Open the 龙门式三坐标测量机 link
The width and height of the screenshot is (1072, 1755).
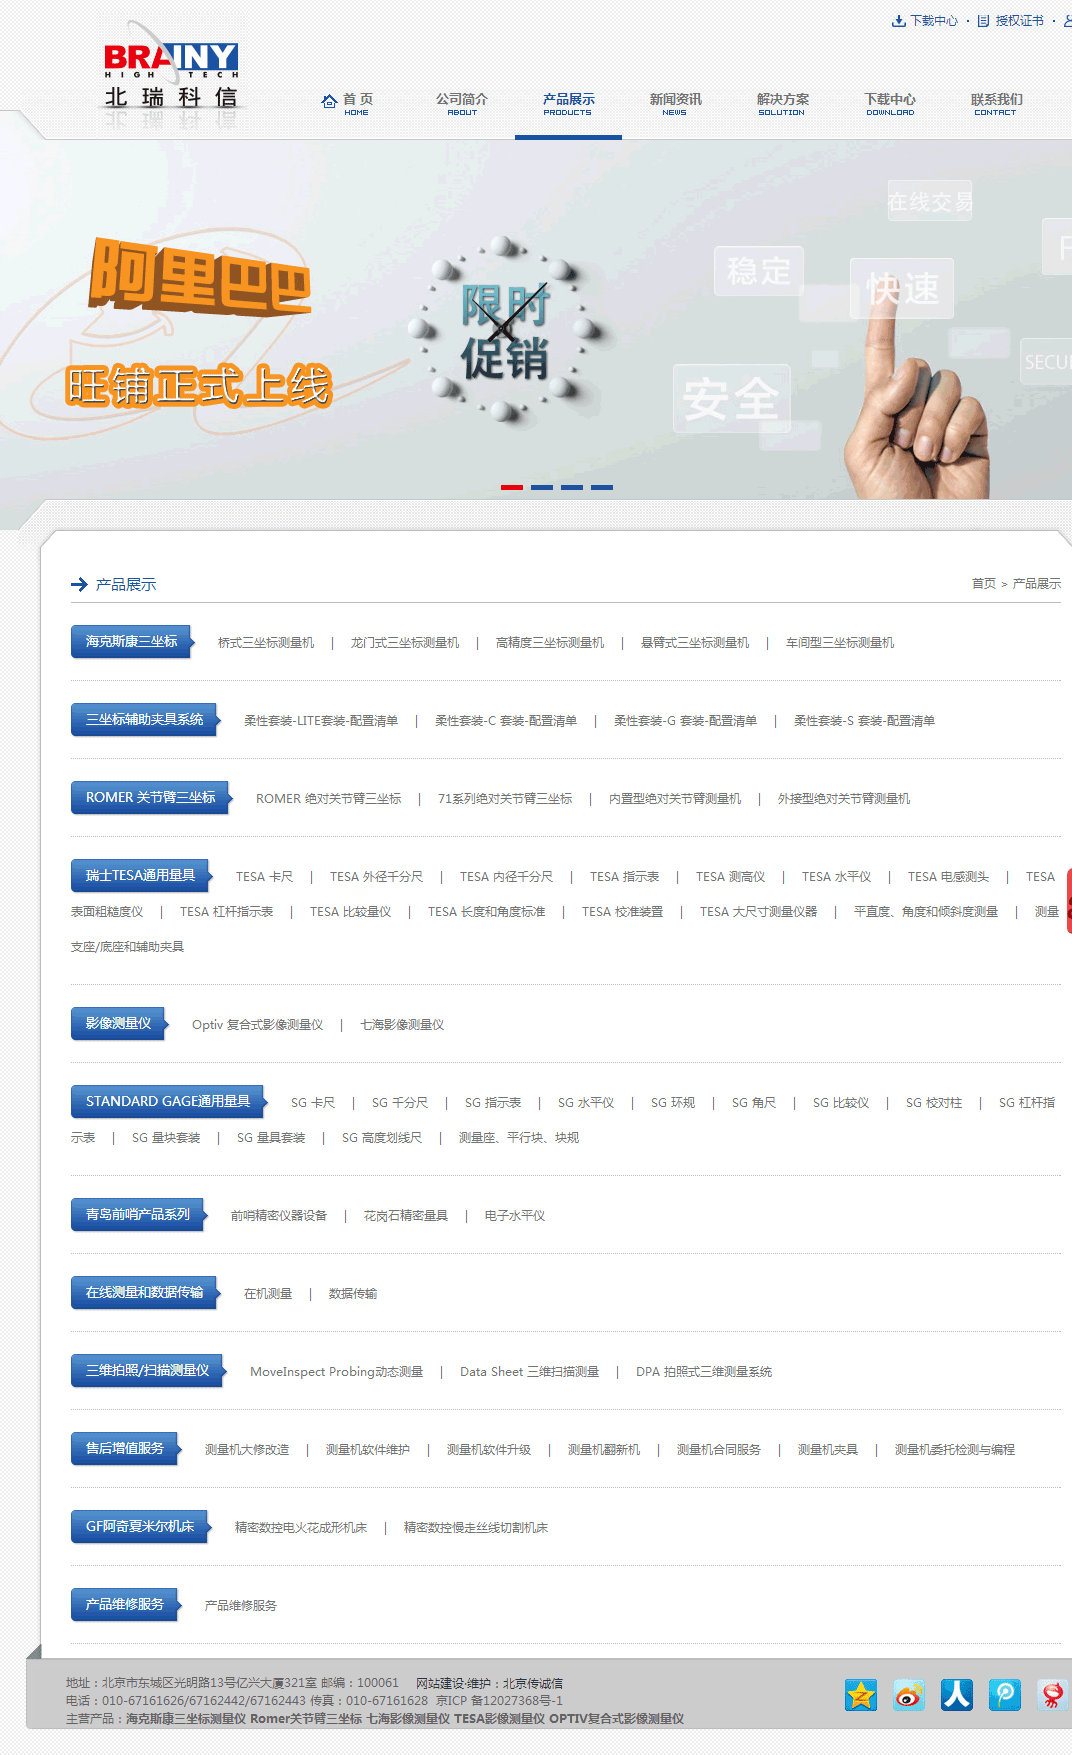click(405, 643)
